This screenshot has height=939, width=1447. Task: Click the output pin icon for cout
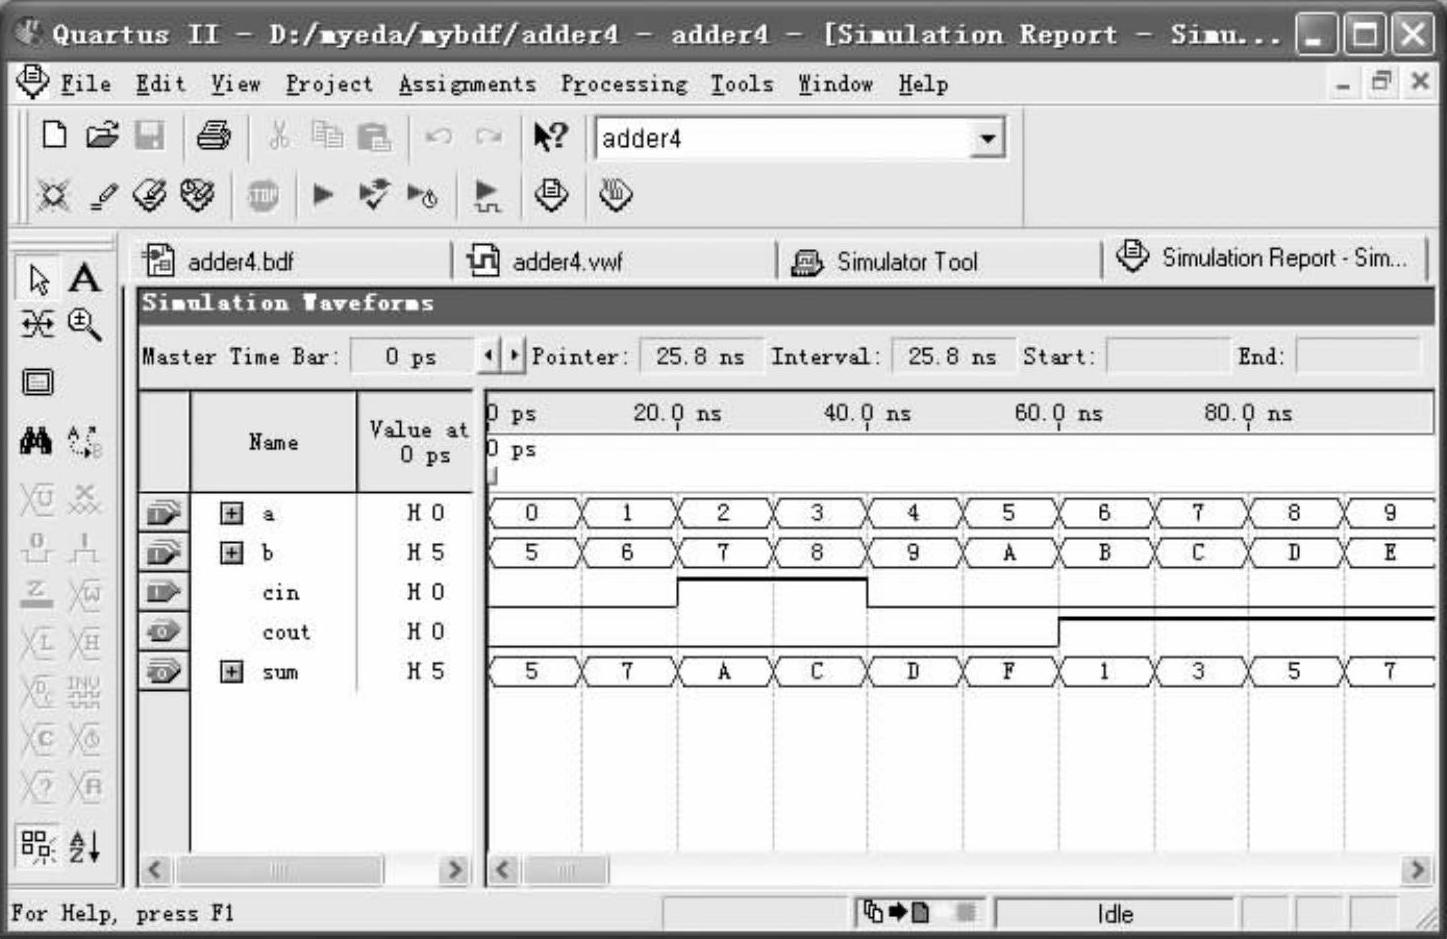(x=164, y=632)
